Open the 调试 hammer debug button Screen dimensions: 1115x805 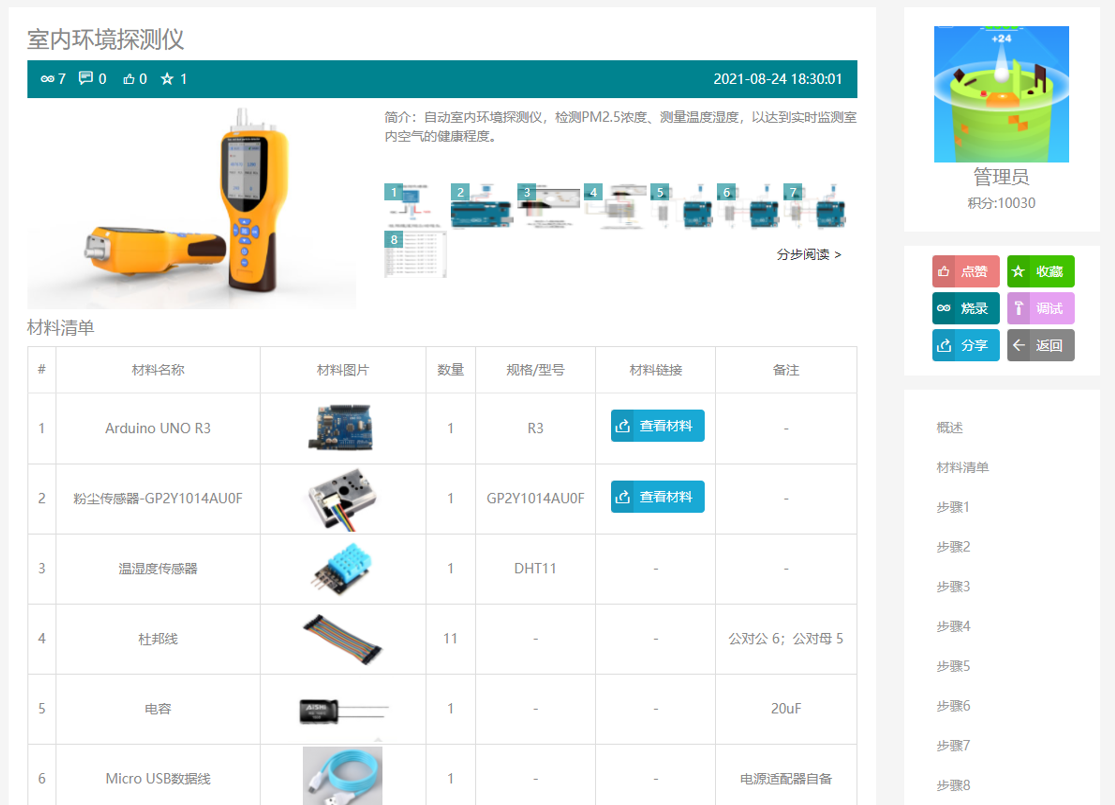(x=1040, y=308)
